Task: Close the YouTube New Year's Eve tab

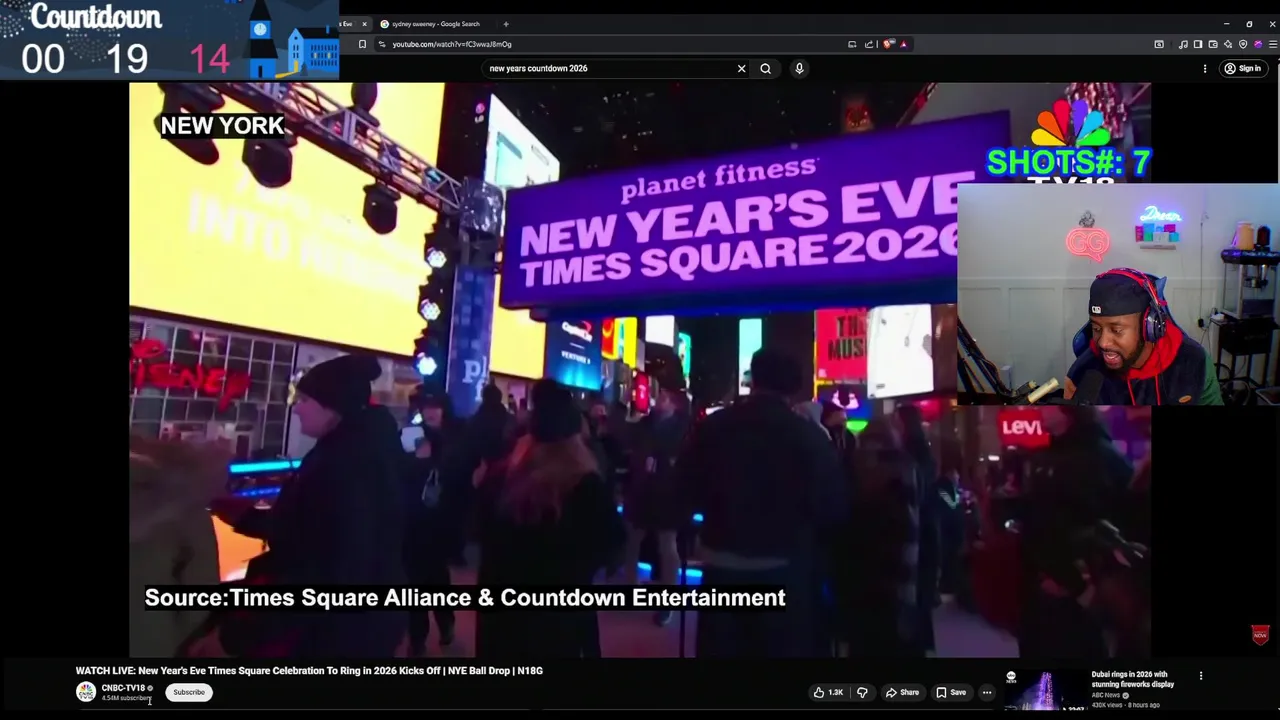Action: [364, 24]
